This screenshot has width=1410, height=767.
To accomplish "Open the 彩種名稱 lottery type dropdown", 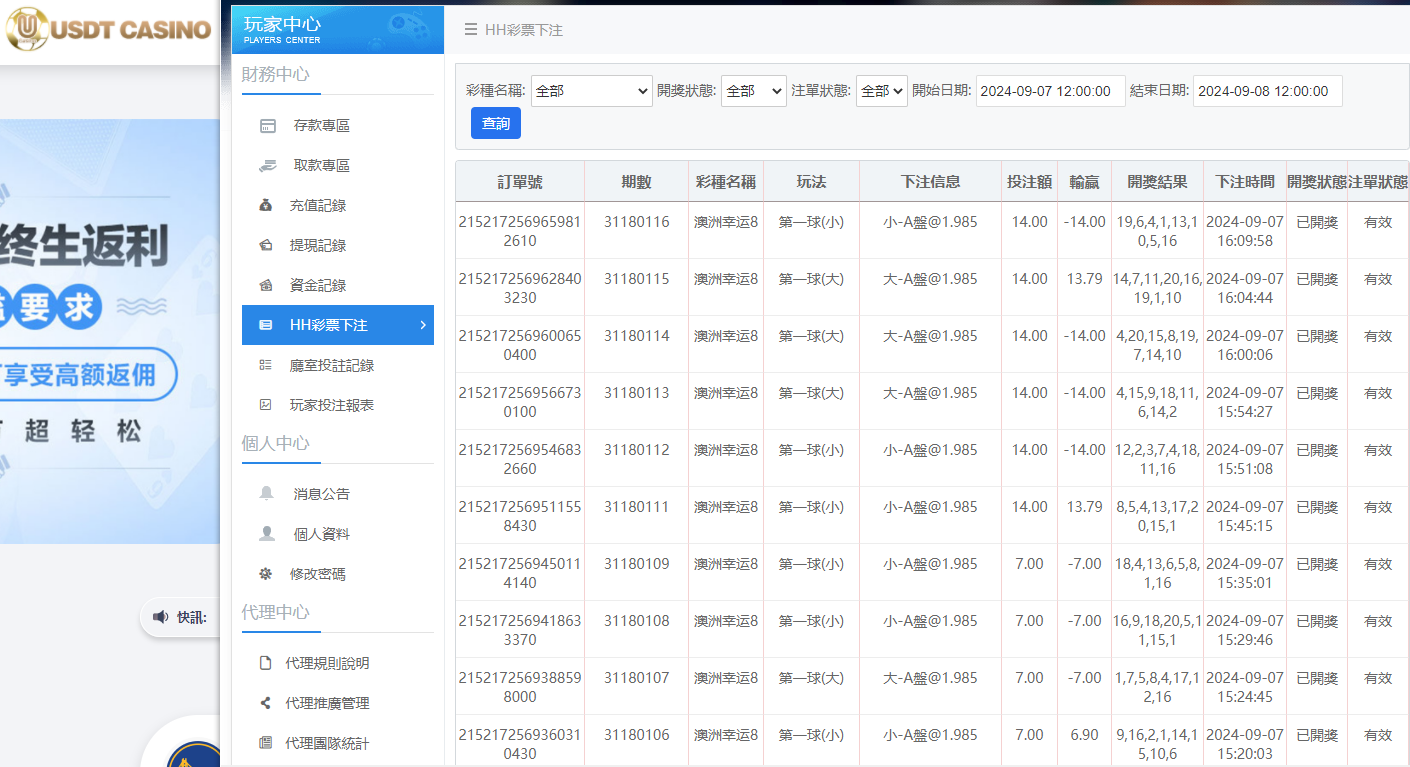I will coord(591,90).
